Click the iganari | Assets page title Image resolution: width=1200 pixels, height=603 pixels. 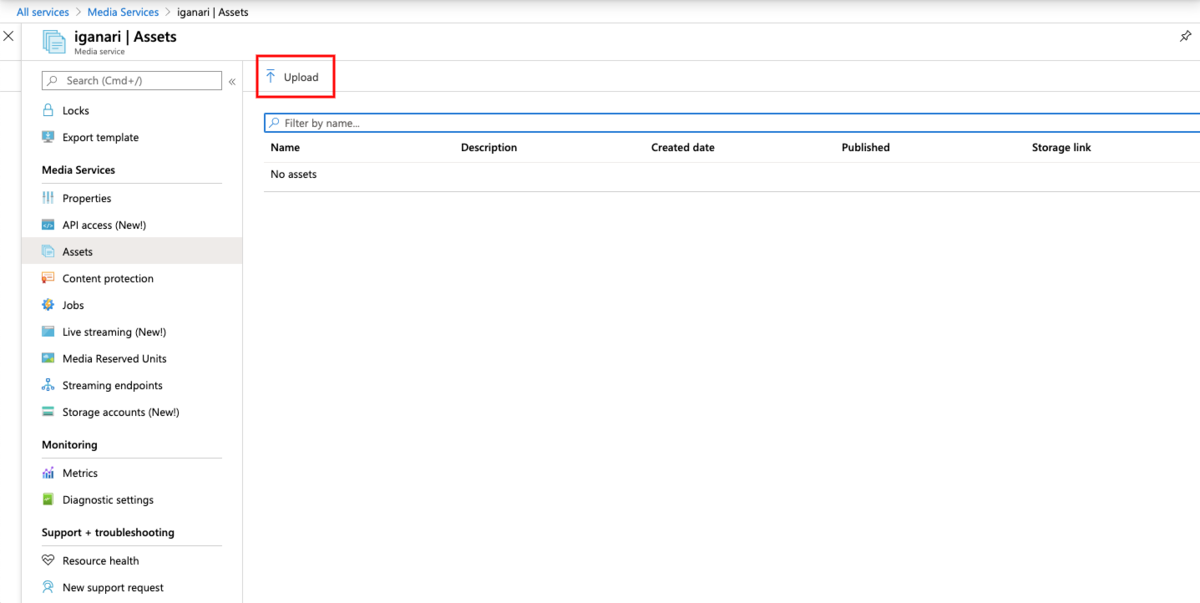(x=125, y=37)
